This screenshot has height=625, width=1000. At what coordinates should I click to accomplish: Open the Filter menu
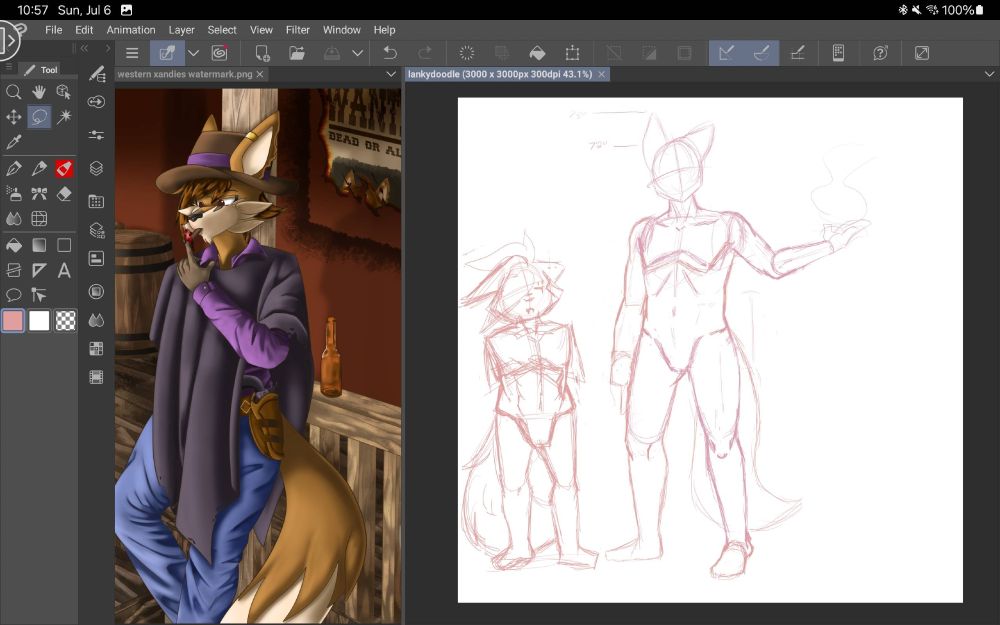click(297, 30)
